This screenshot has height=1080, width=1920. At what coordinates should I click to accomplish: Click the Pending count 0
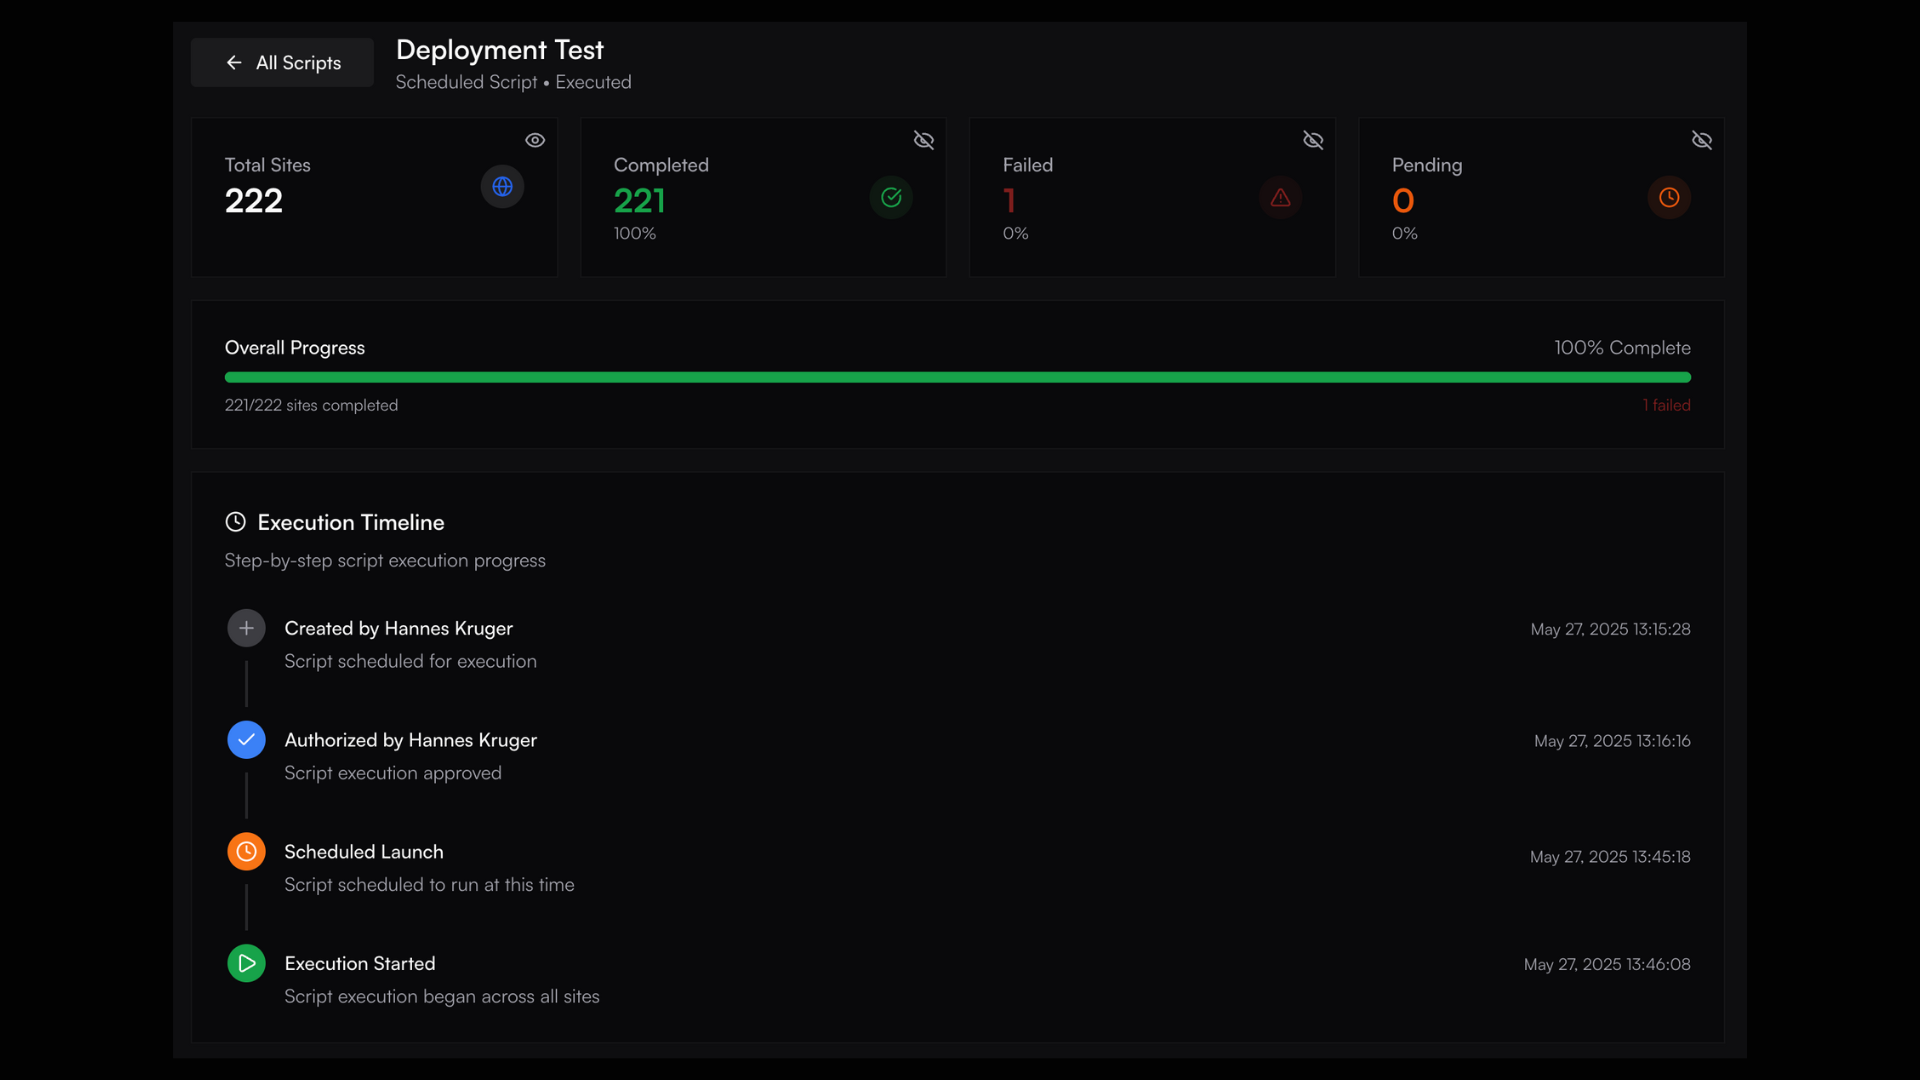[1403, 201]
